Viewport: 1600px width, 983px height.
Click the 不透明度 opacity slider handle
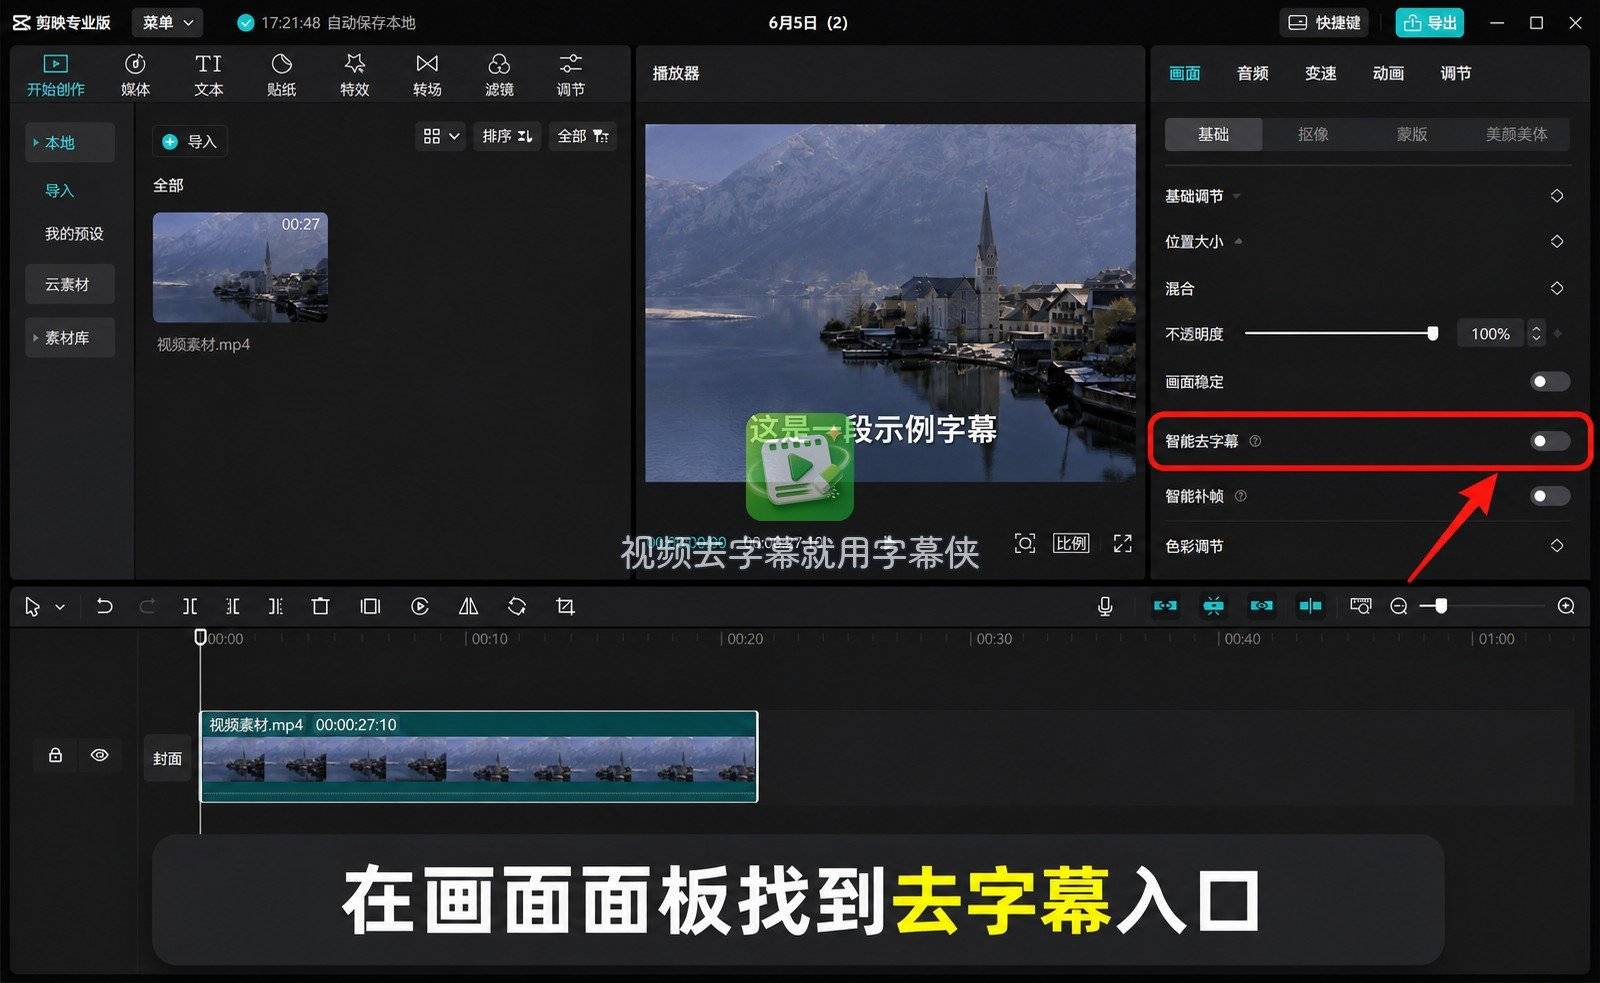(1432, 333)
